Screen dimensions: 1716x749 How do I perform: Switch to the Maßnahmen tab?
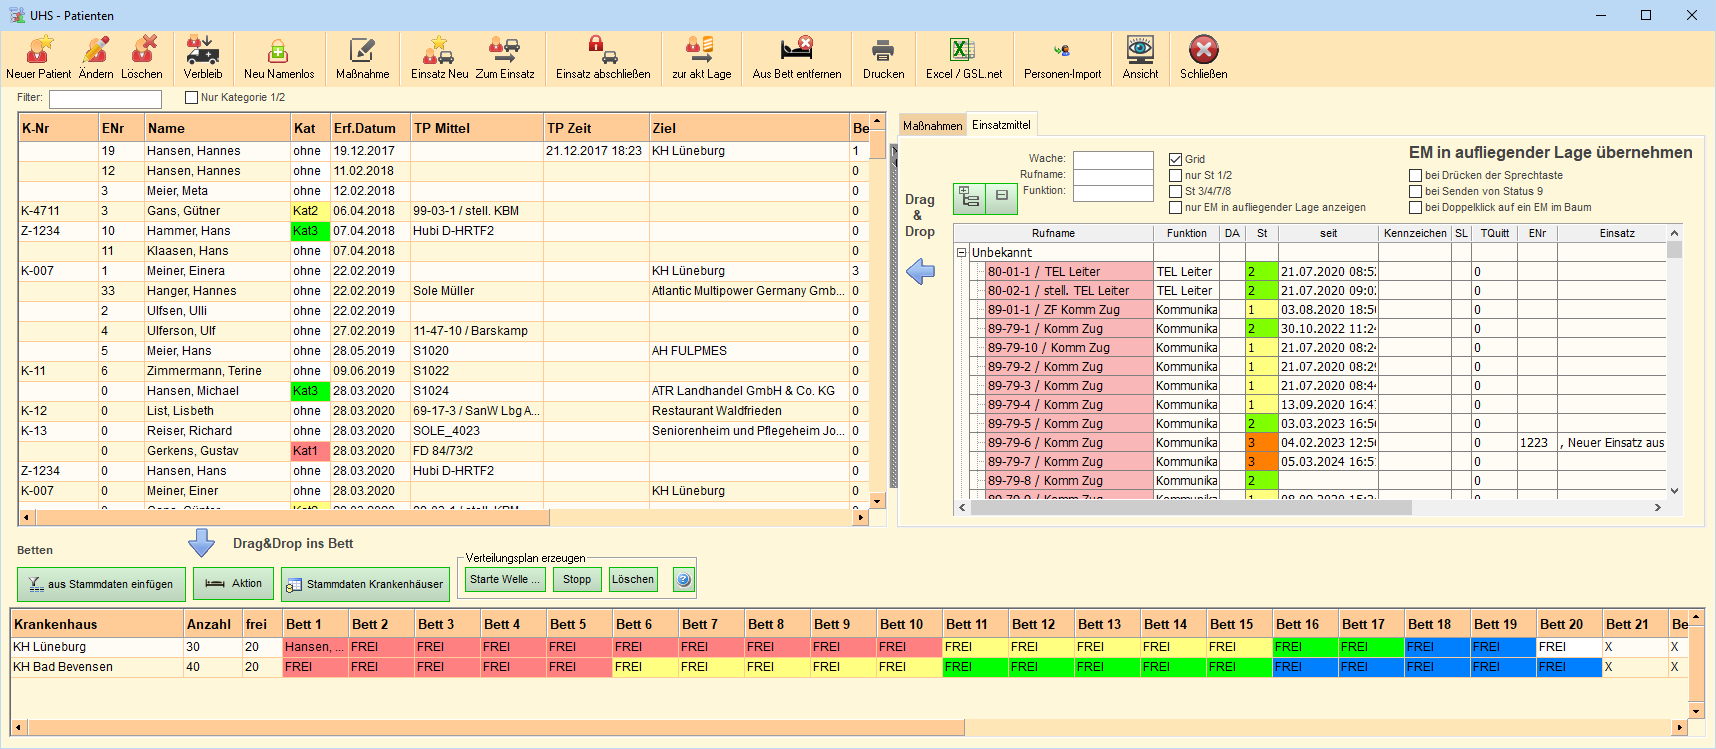pyautogui.click(x=932, y=126)
